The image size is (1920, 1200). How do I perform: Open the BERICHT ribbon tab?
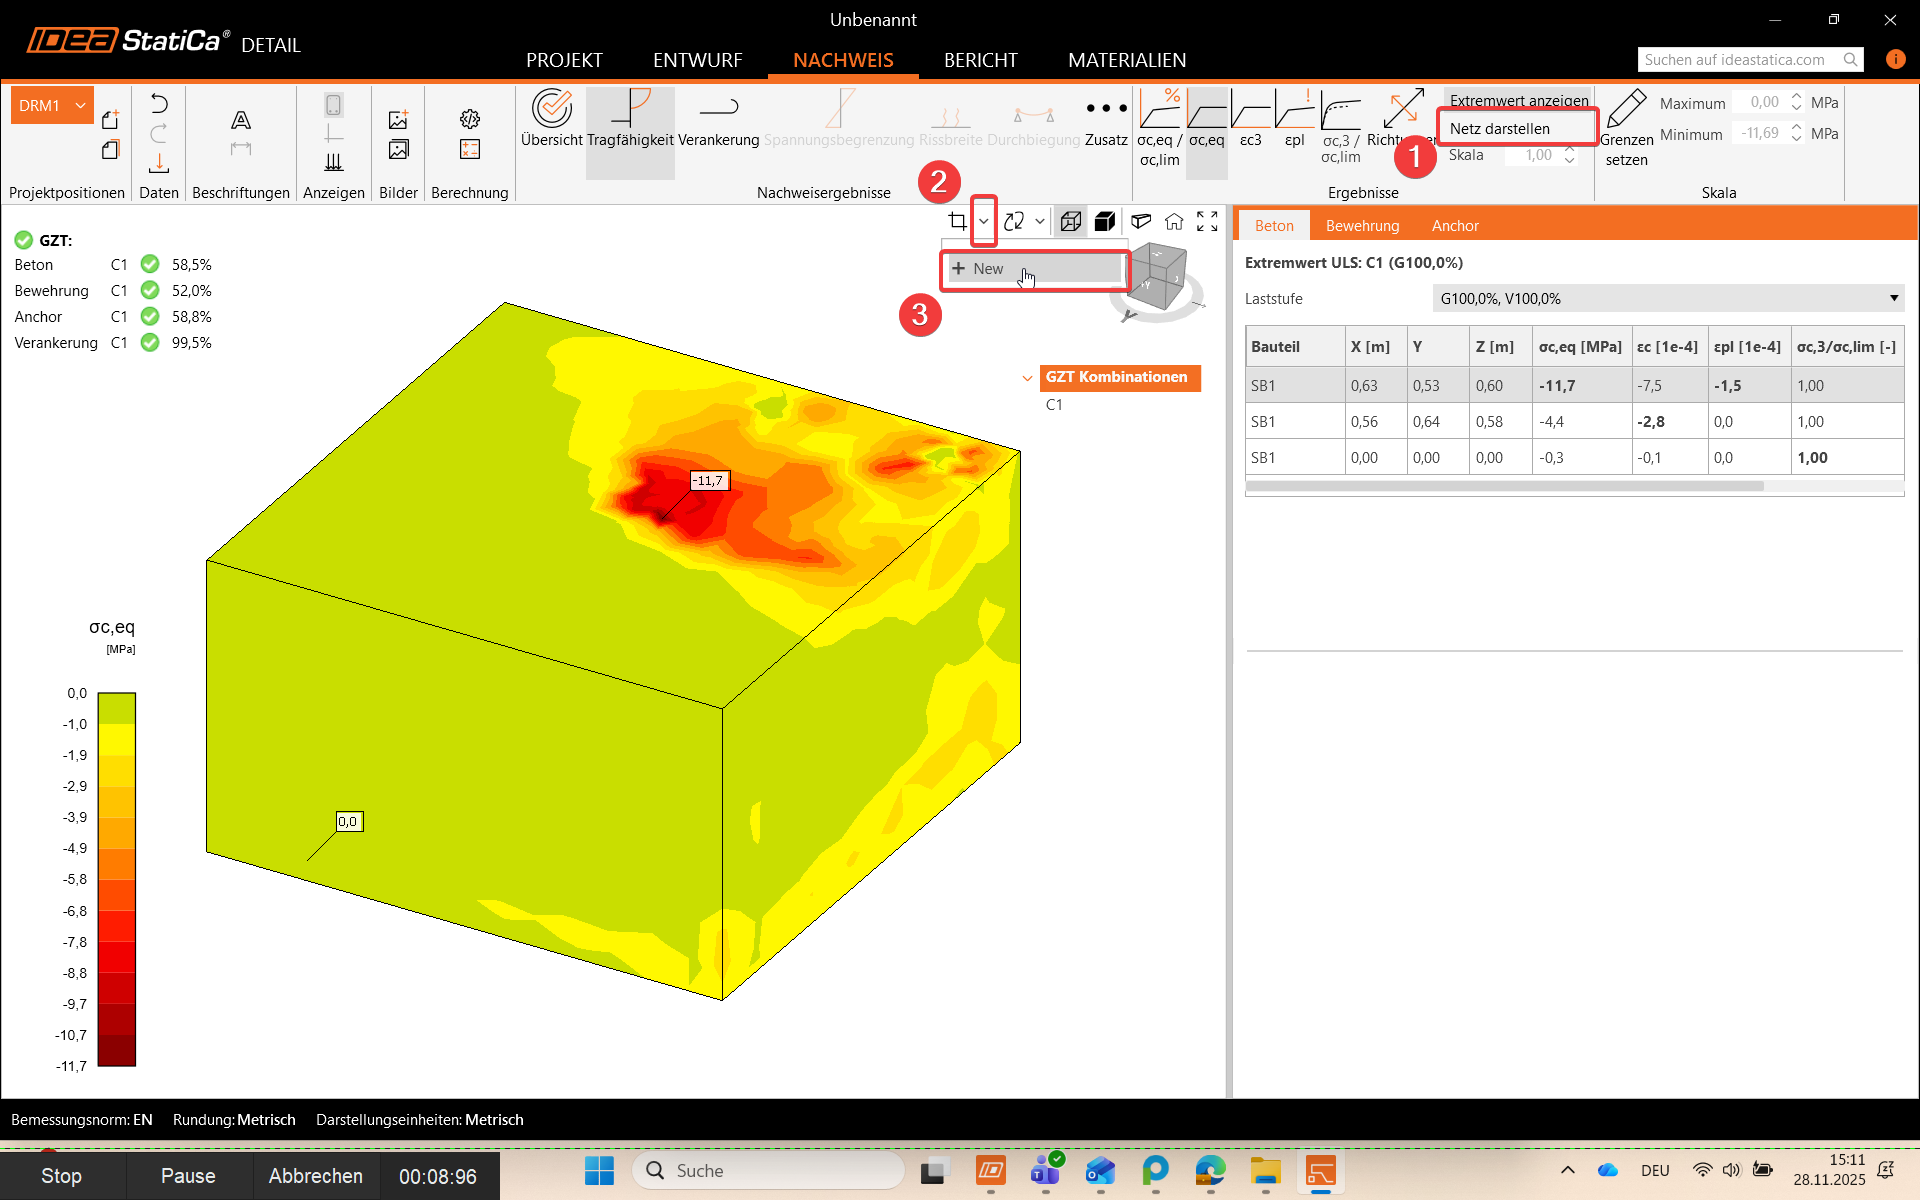point(980,60)
